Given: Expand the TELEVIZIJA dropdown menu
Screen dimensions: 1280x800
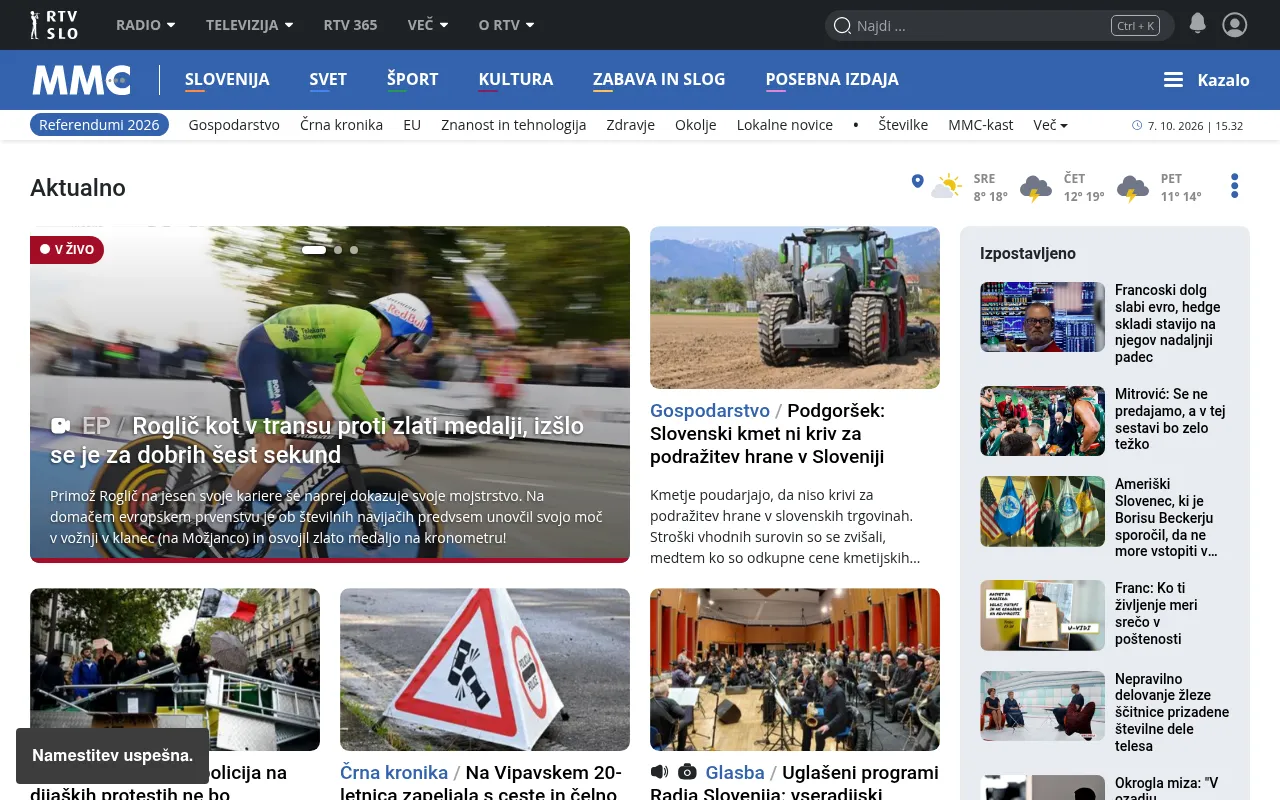Looking at the screenshot, I should pyautogui.click(x=250, y=25).
